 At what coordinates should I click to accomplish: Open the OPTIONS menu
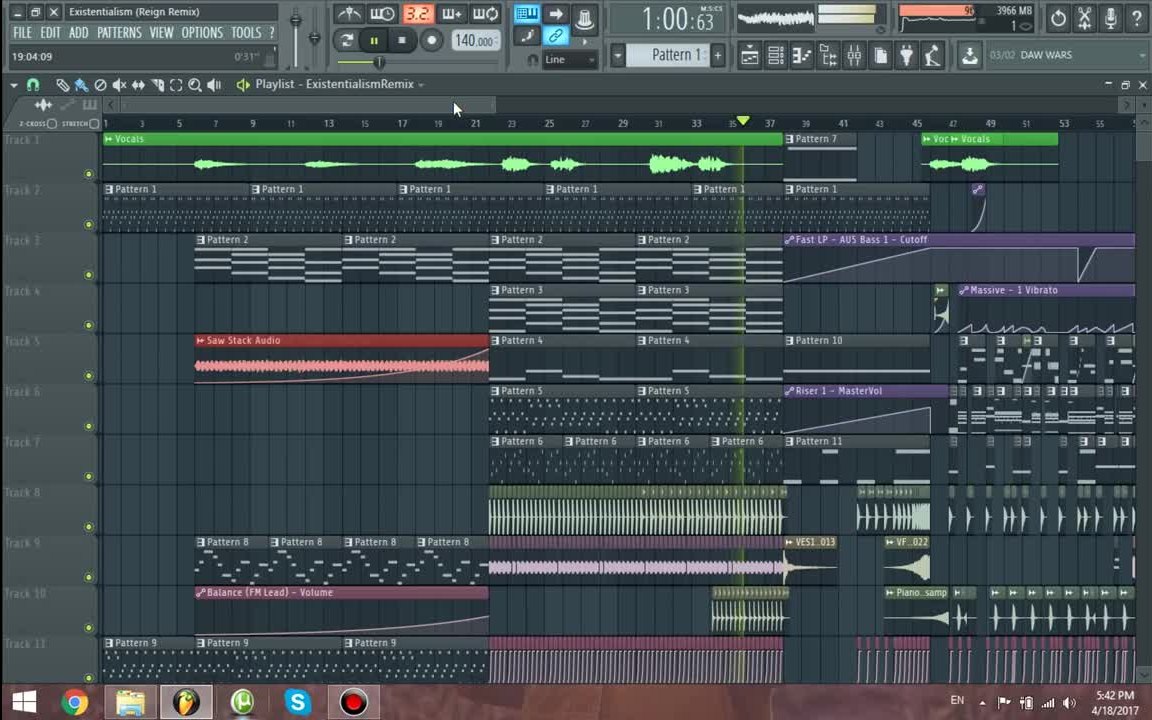(201, 33)
